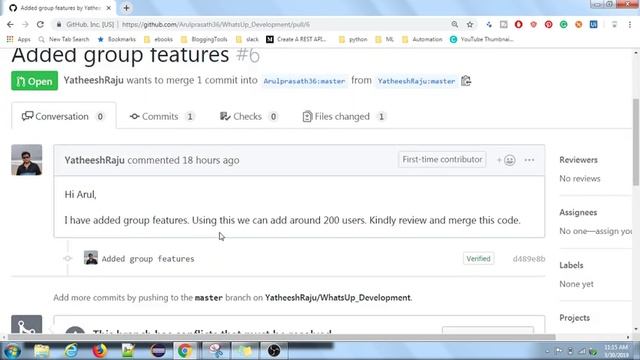640x360 pixels.
Task: Expand the ebooks bookmark folder
Action: [158, 39]
